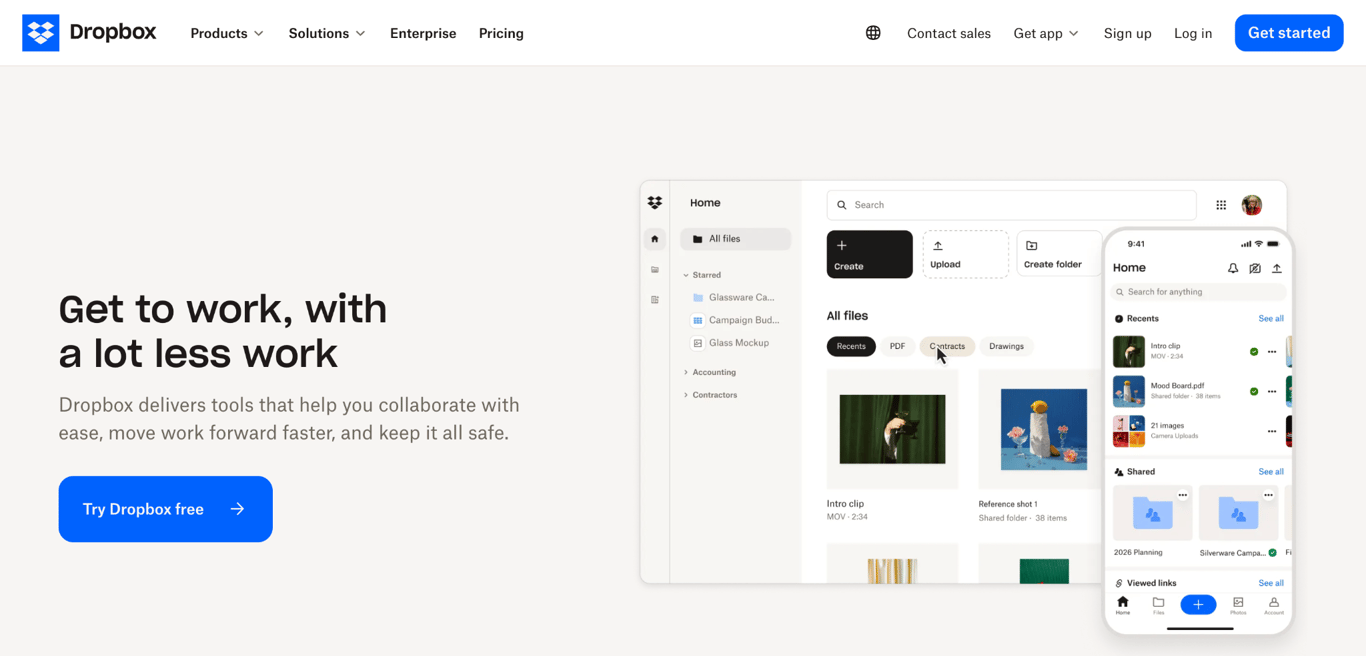Click the green sync check beside Intro clip
The height and width of the screenshot is (656, 1366).
[1254, 352]
